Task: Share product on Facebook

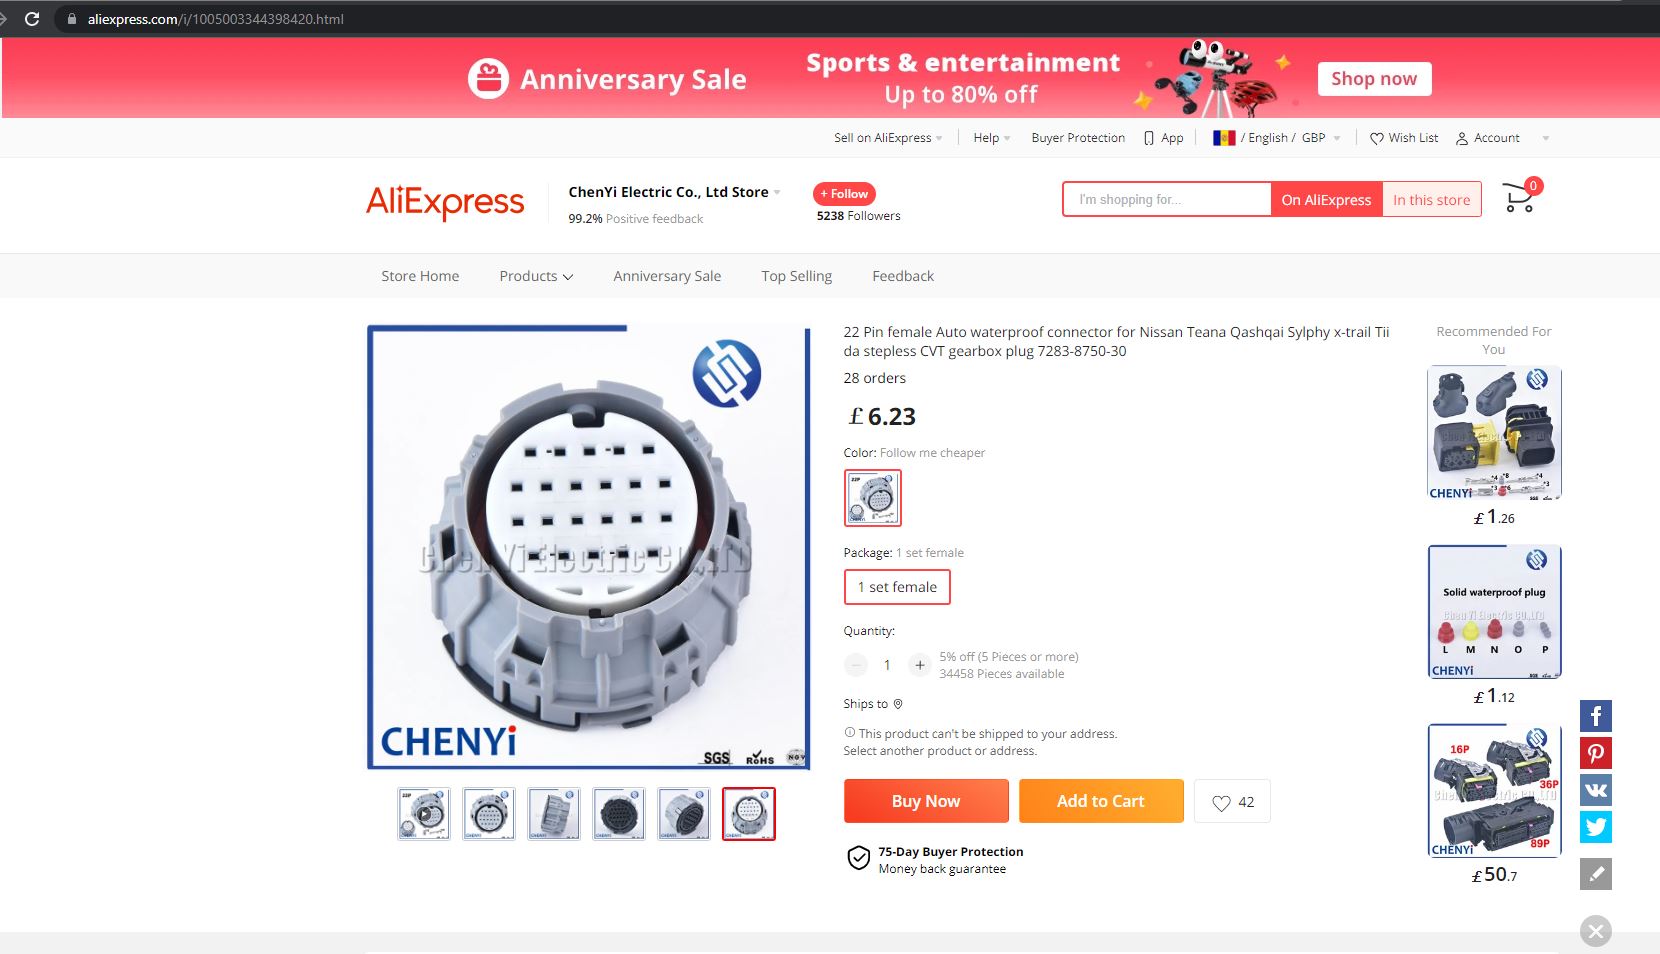Action: (x=1596, y=716)
